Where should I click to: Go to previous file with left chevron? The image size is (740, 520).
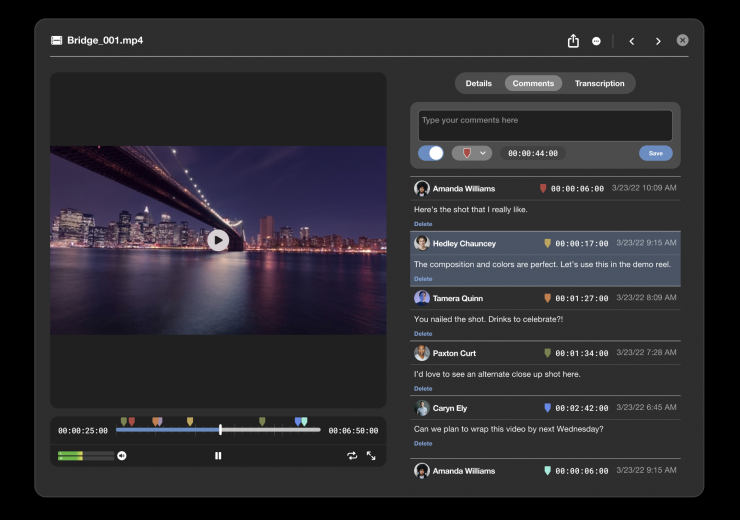pos(631,41)
